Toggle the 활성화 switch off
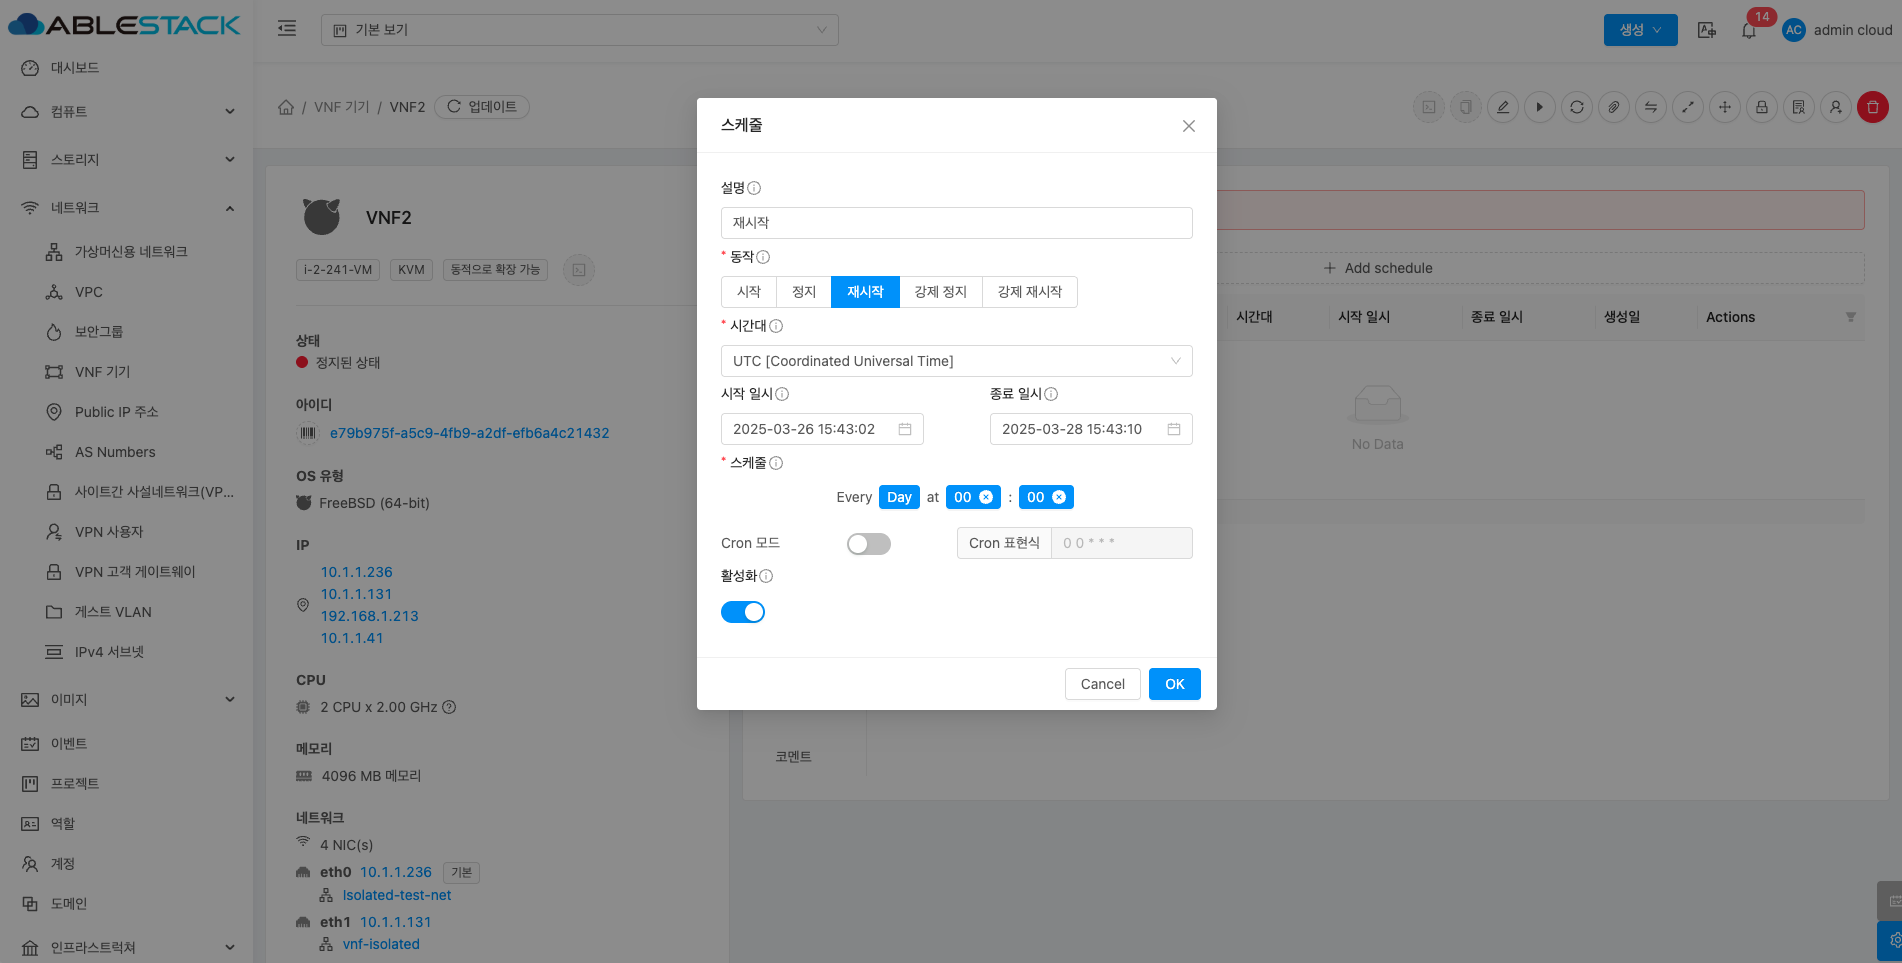The height and width of the screenshot is (963, 1902). [742, 612]
